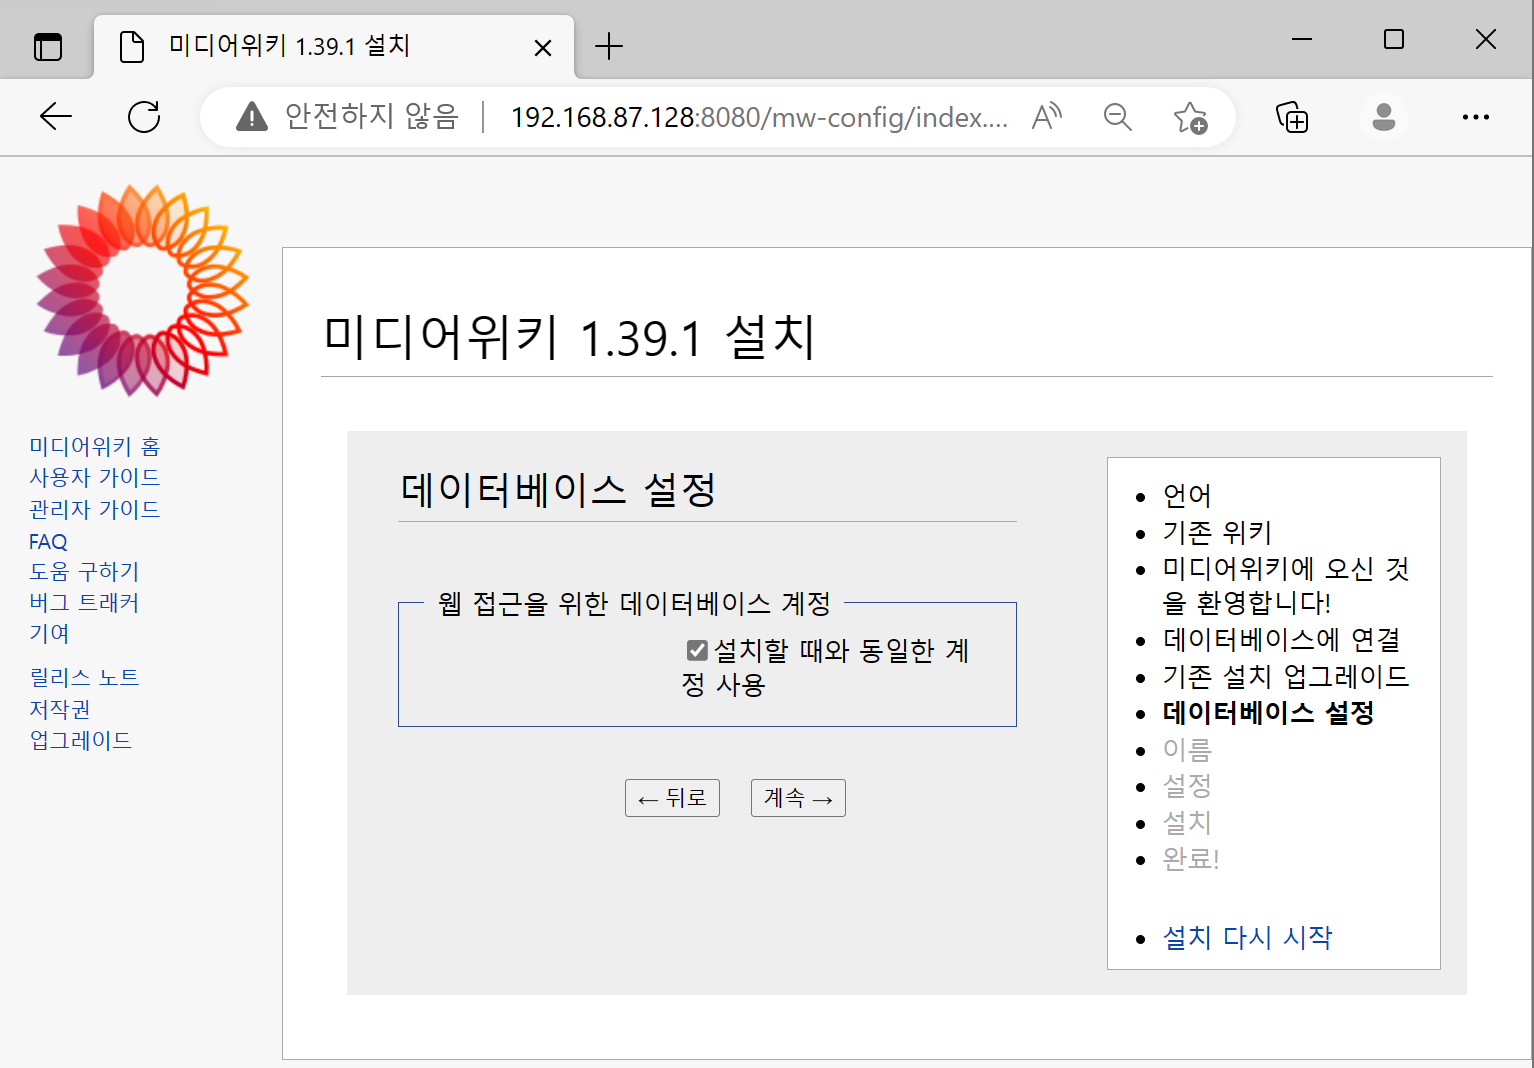
Task: Click the 안전하지 않음 security label
Action: coord(371,117)
